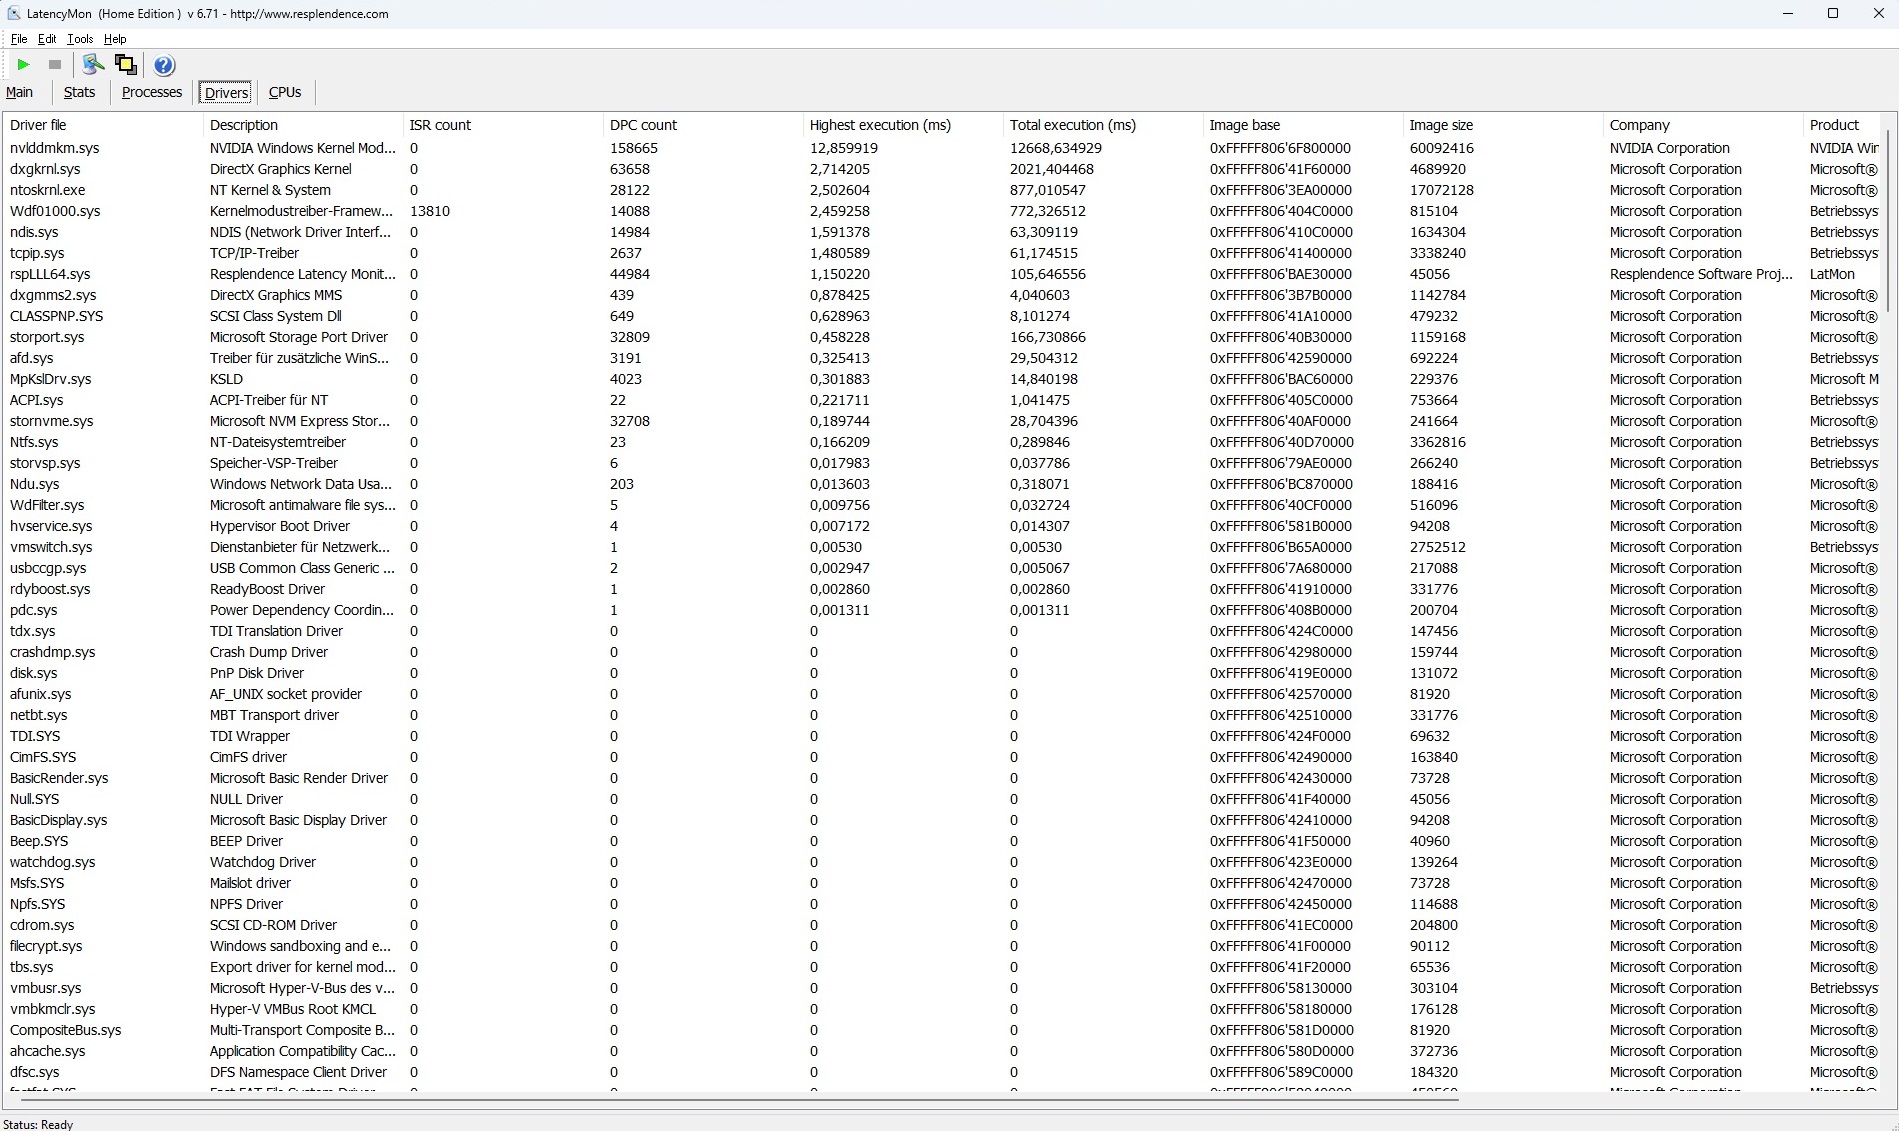Switch to the Main tab
Image resolution: width=1899 pixels, height=1131 pixels.
[20, 92]
